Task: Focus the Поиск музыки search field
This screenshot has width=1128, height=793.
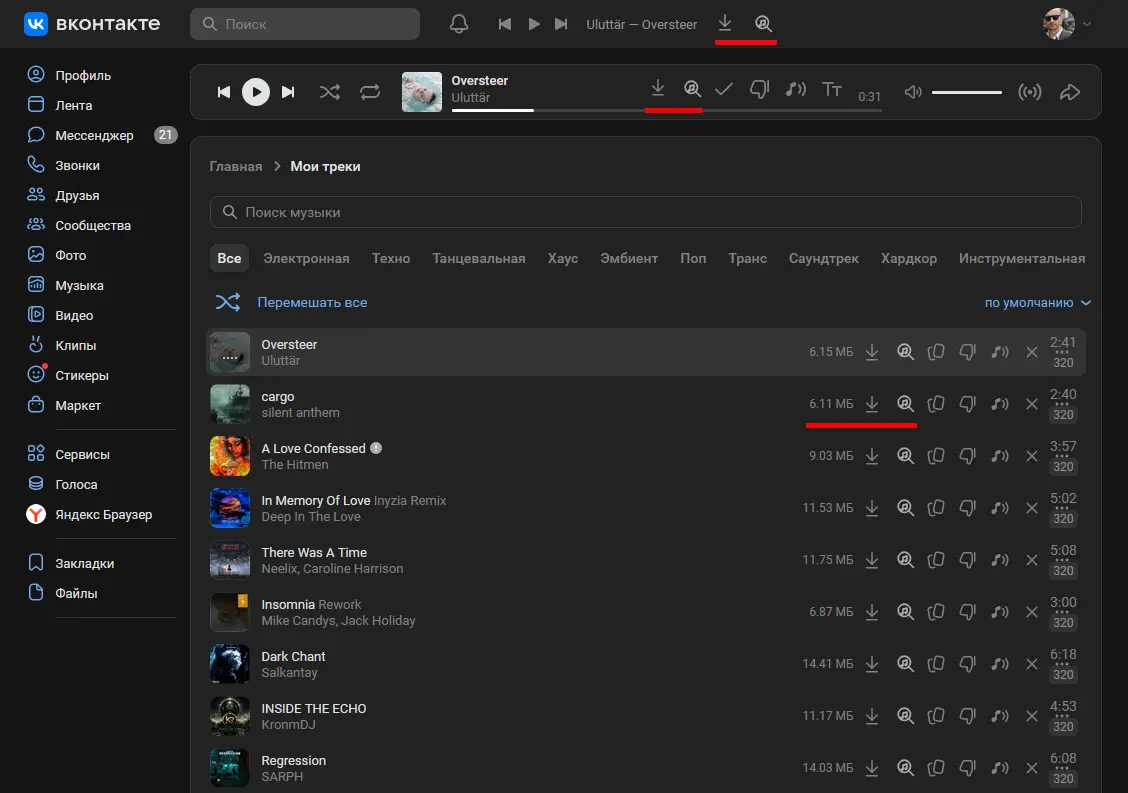Action: pos(645,212)
